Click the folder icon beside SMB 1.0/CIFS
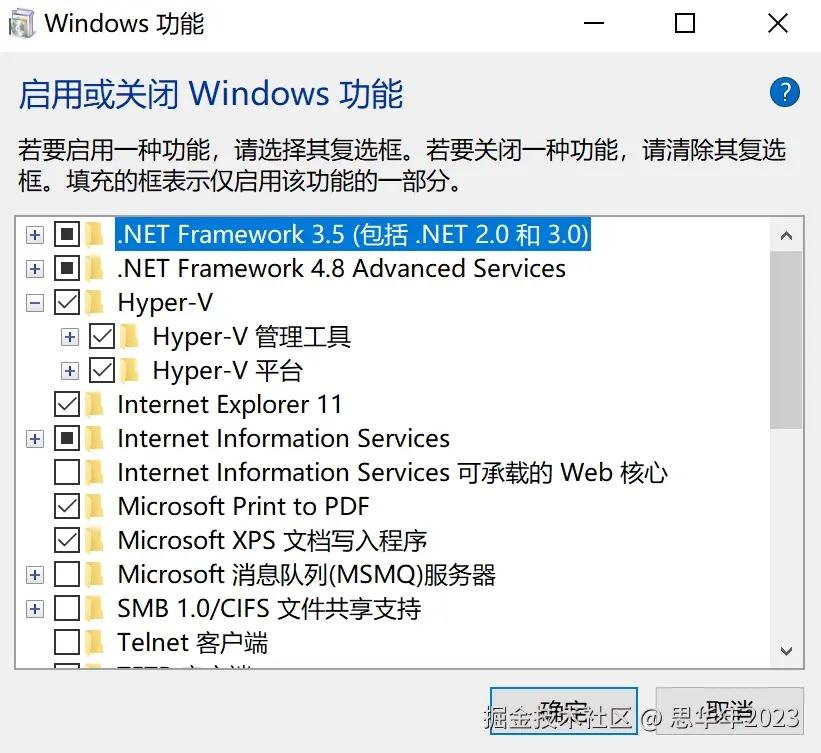 coord(95,608)
